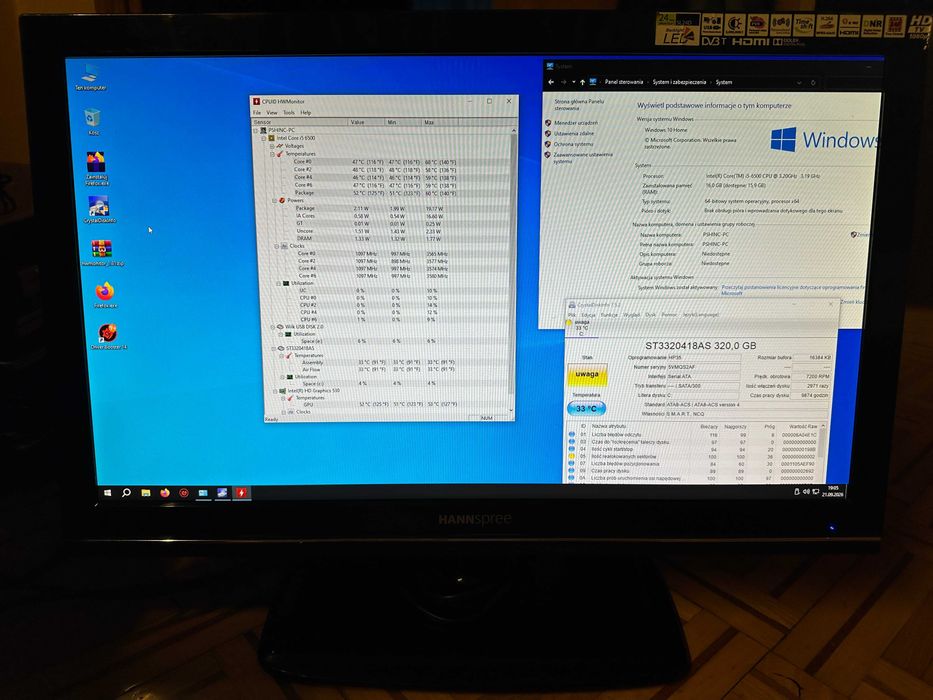This screenshot has height=700, width=933.
Task: Open the Plik menu in CrystalDiskInfo
Action: pos(572,314)
